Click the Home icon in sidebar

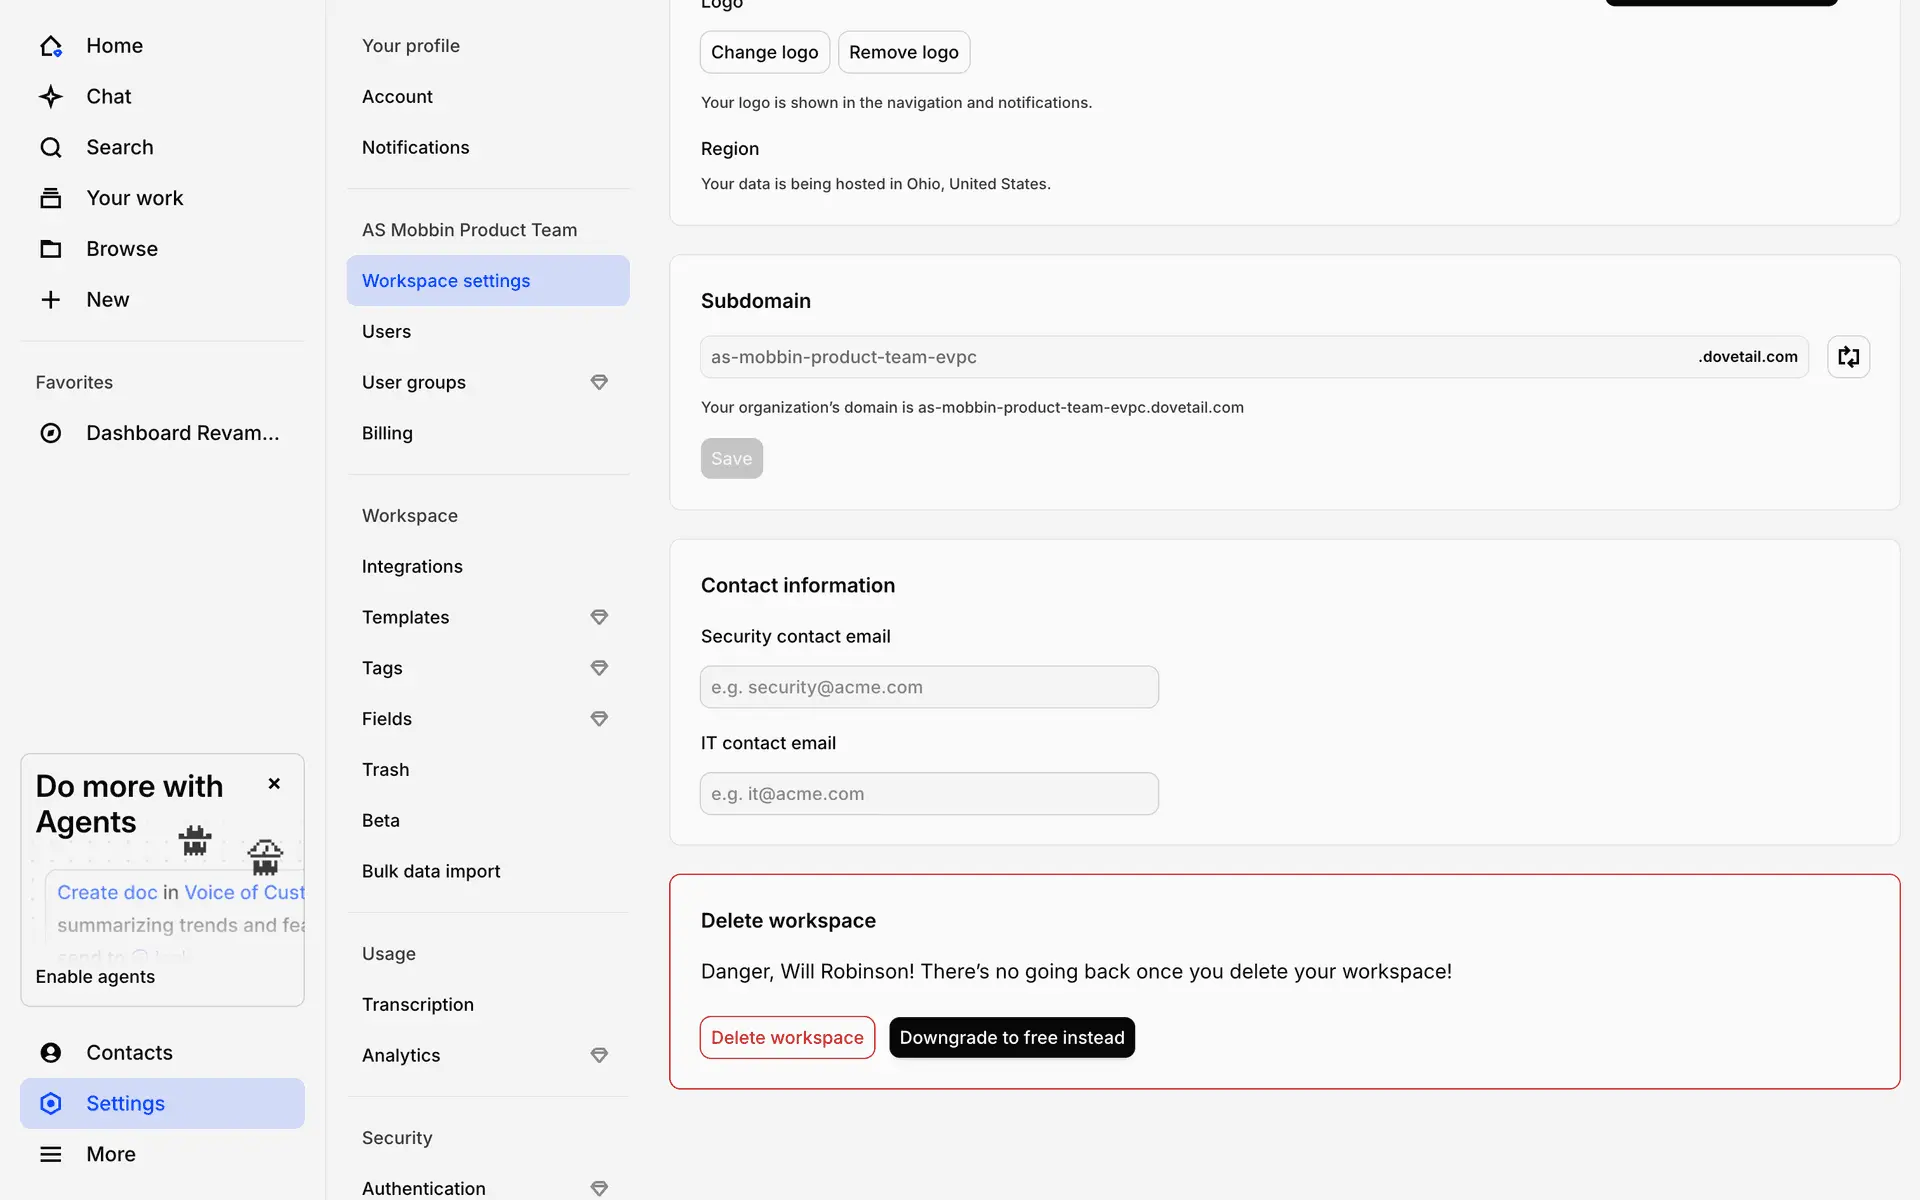point(51,46)
